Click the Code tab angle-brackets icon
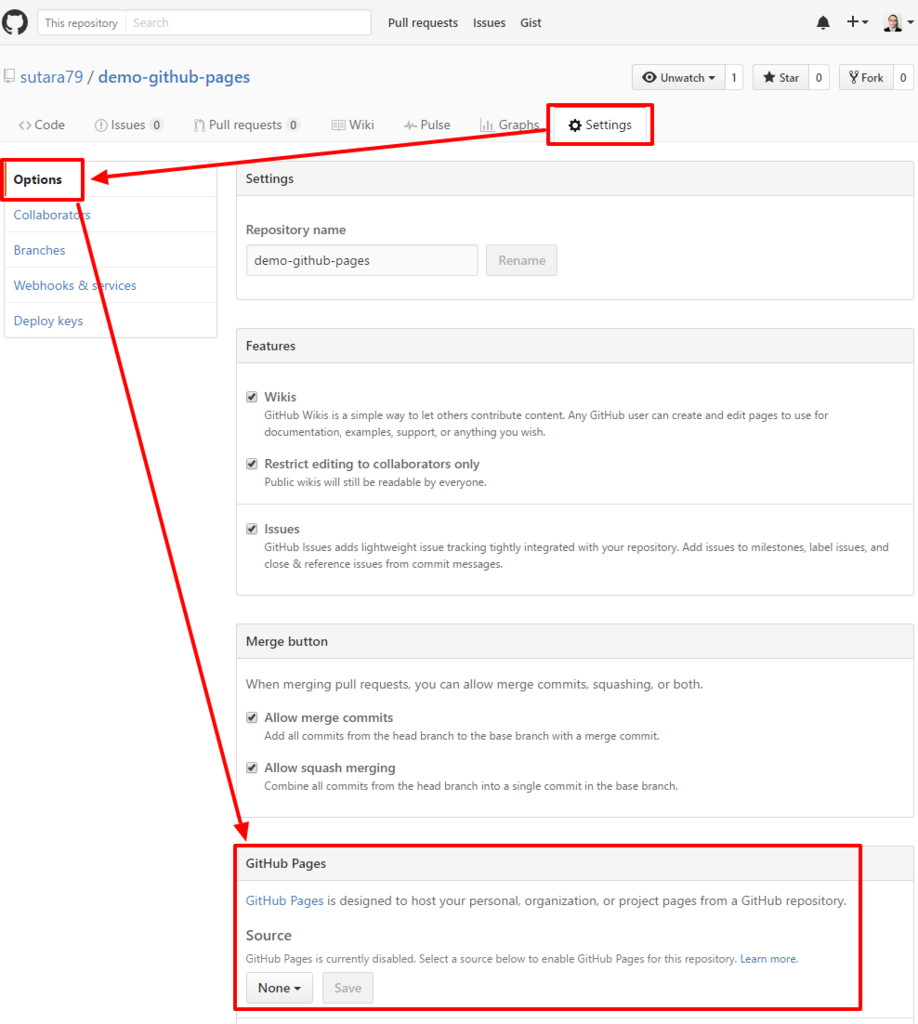Image resolution: width=918 pixels, height=1024 pixels. pos(25,125)
